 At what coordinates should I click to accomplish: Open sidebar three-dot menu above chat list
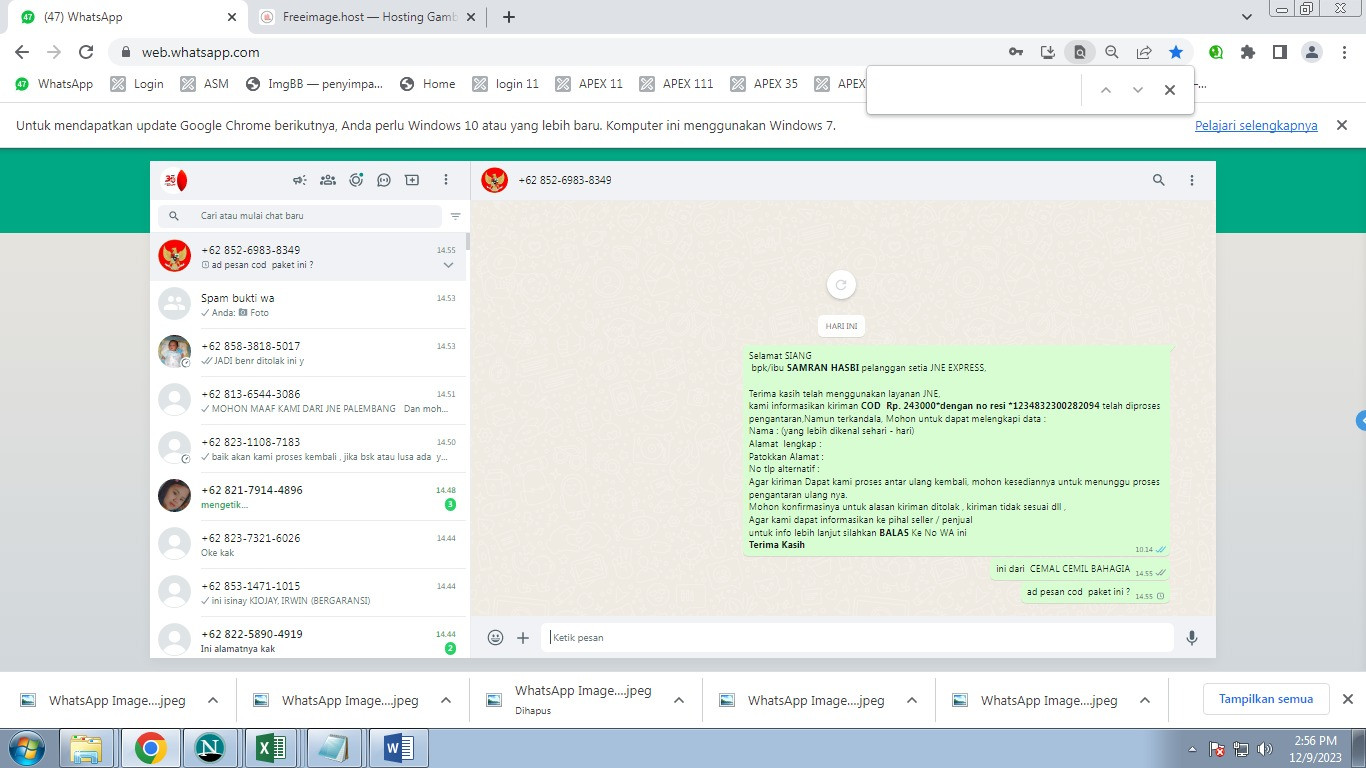tap(446, 180)
